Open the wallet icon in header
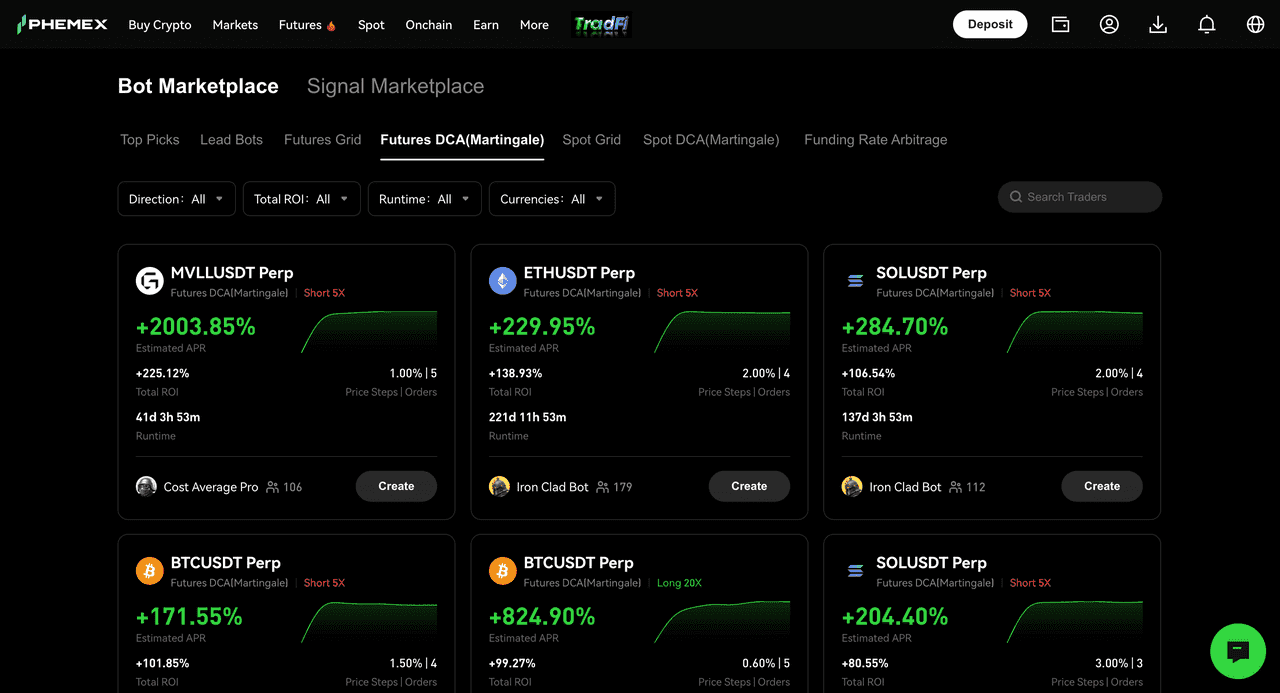The image size is (1280, 693). 1060,24
